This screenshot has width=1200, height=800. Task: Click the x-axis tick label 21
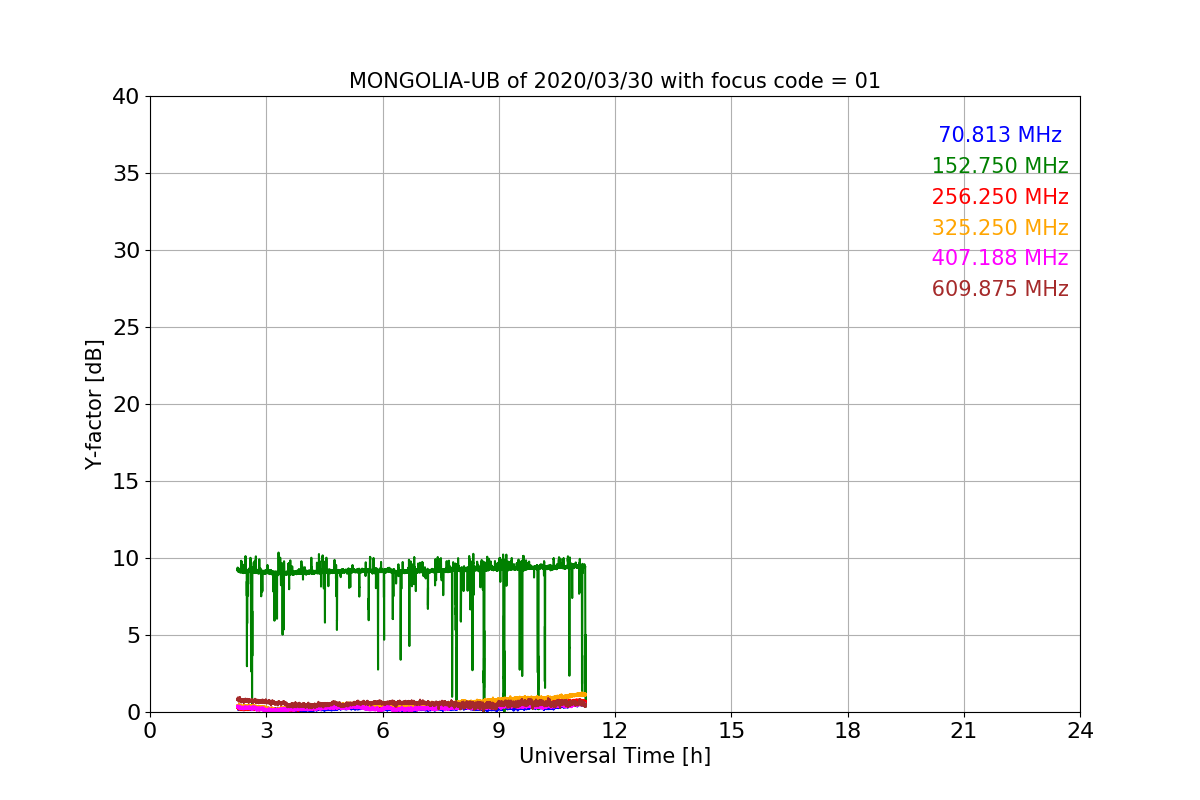[x=963, y=731]
